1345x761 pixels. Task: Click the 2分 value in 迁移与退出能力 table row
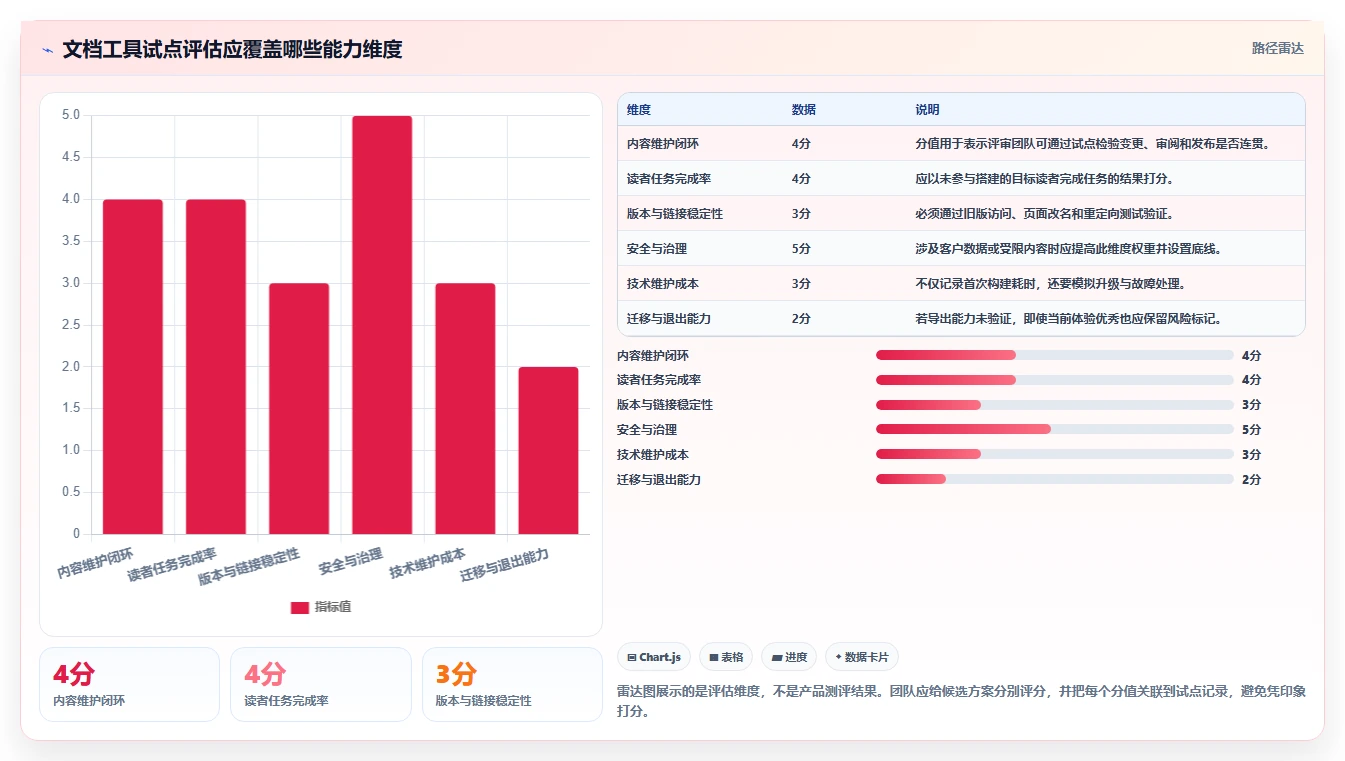801,319
